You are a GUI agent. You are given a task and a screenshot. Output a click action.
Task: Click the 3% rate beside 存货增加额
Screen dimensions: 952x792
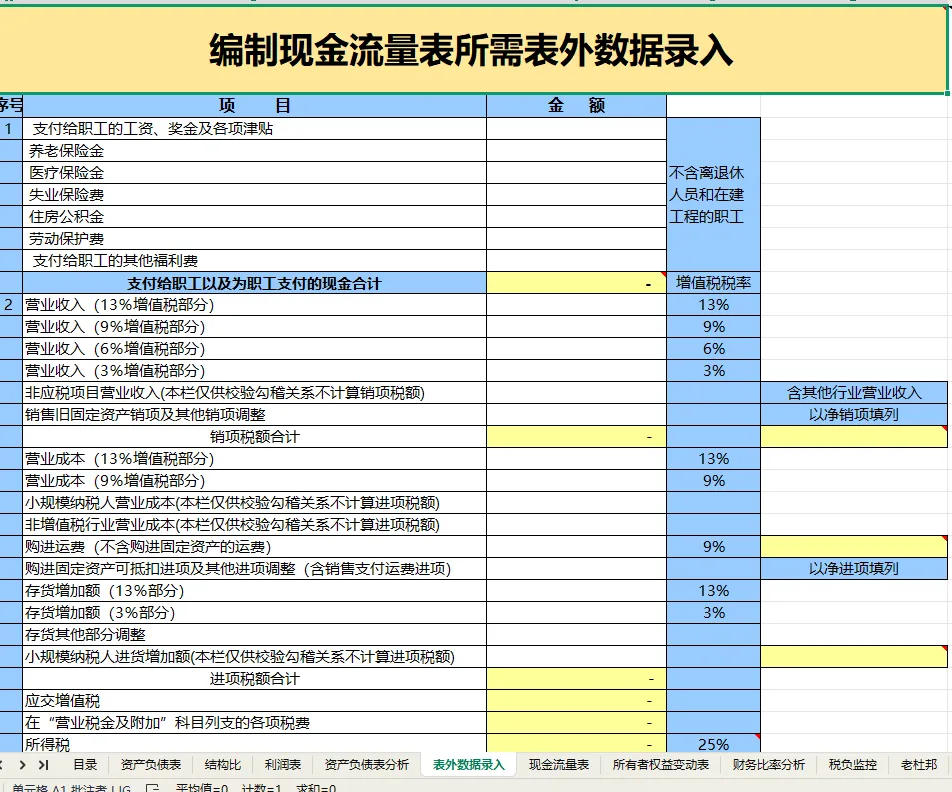click(x=713, y=613)
